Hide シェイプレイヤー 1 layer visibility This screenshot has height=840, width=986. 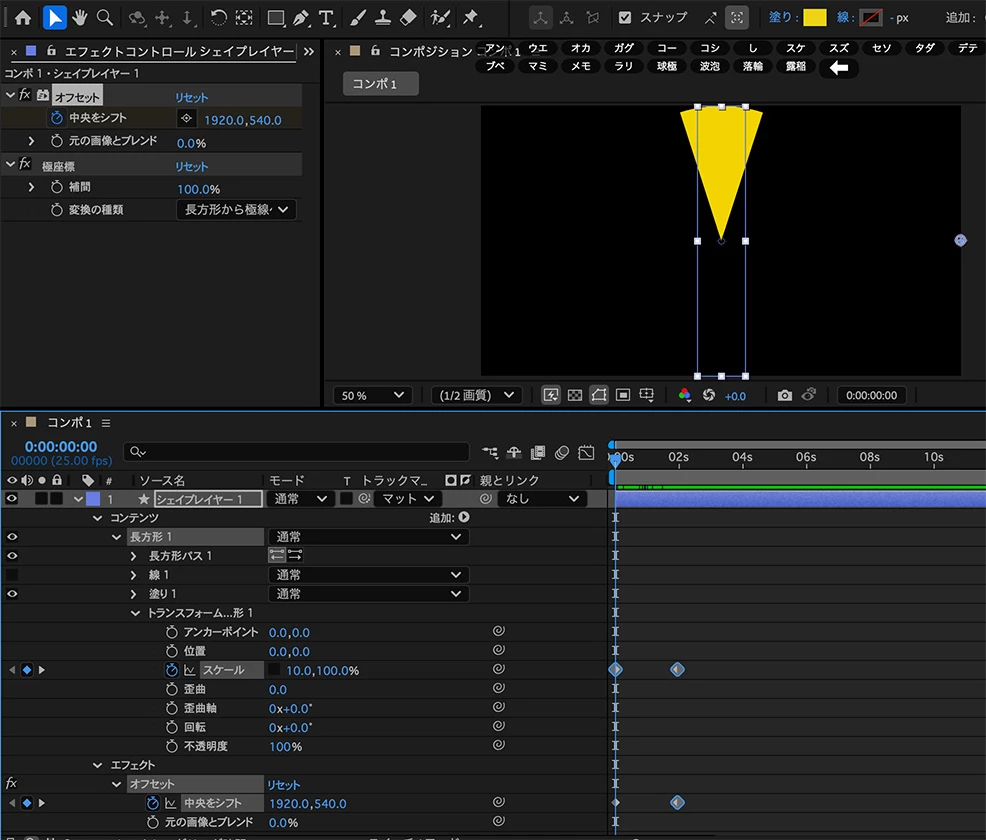pos(11,499)
